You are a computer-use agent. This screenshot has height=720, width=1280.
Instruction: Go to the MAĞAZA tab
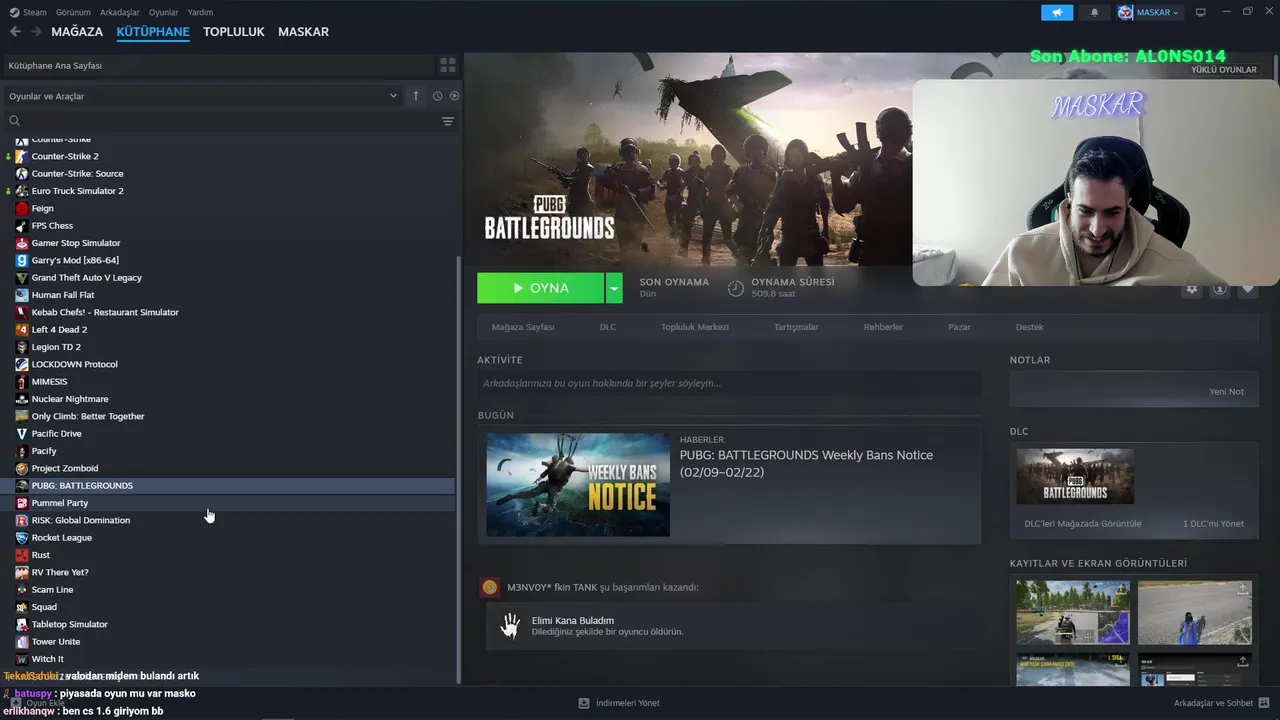[x=77, y=32]
